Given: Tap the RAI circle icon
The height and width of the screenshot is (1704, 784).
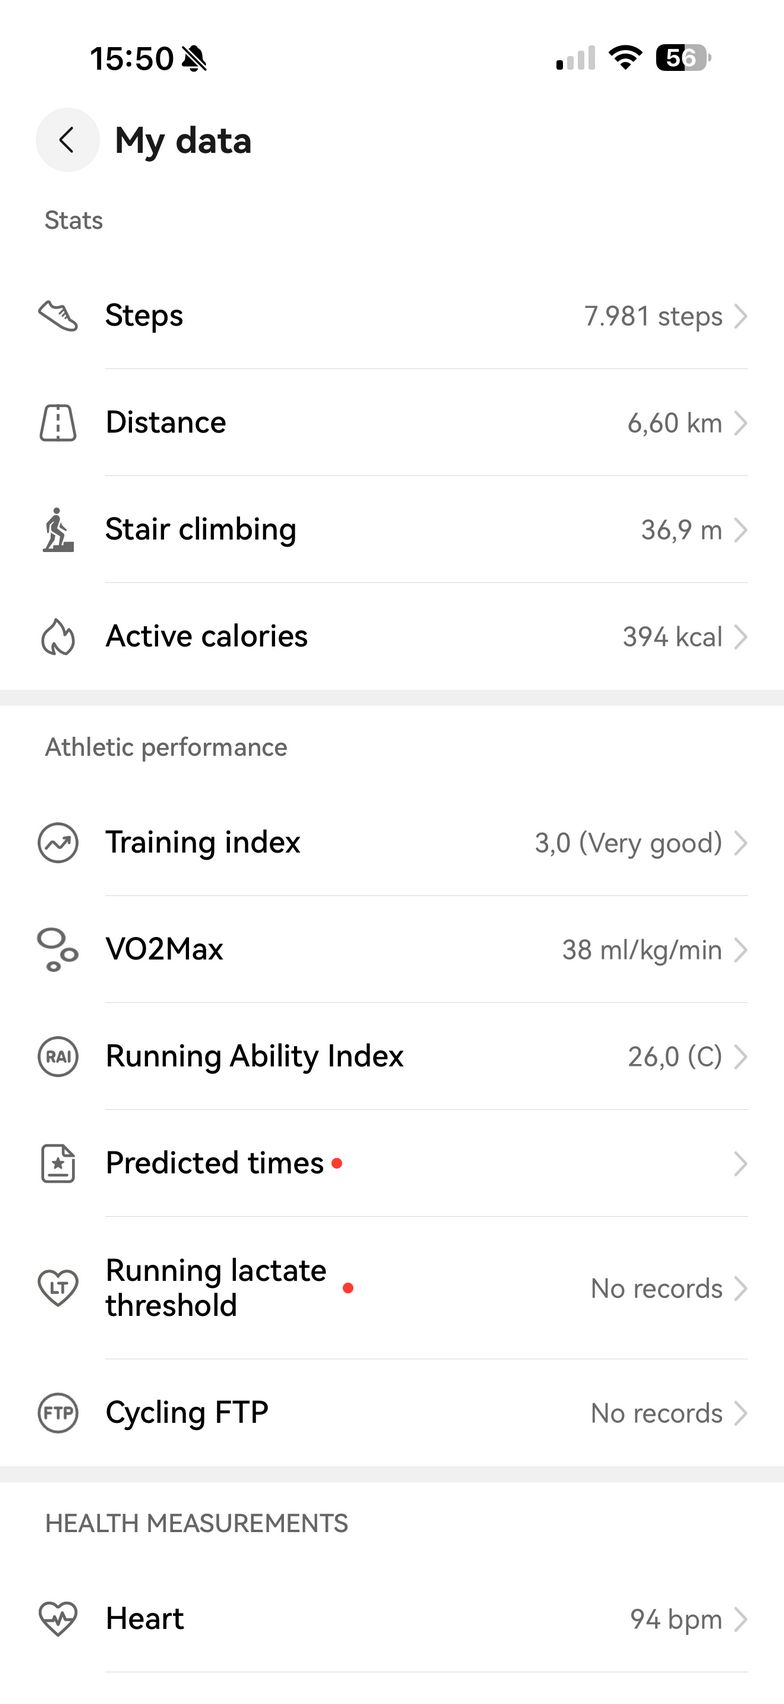Looking at the screenshot, I should 58,1057.
